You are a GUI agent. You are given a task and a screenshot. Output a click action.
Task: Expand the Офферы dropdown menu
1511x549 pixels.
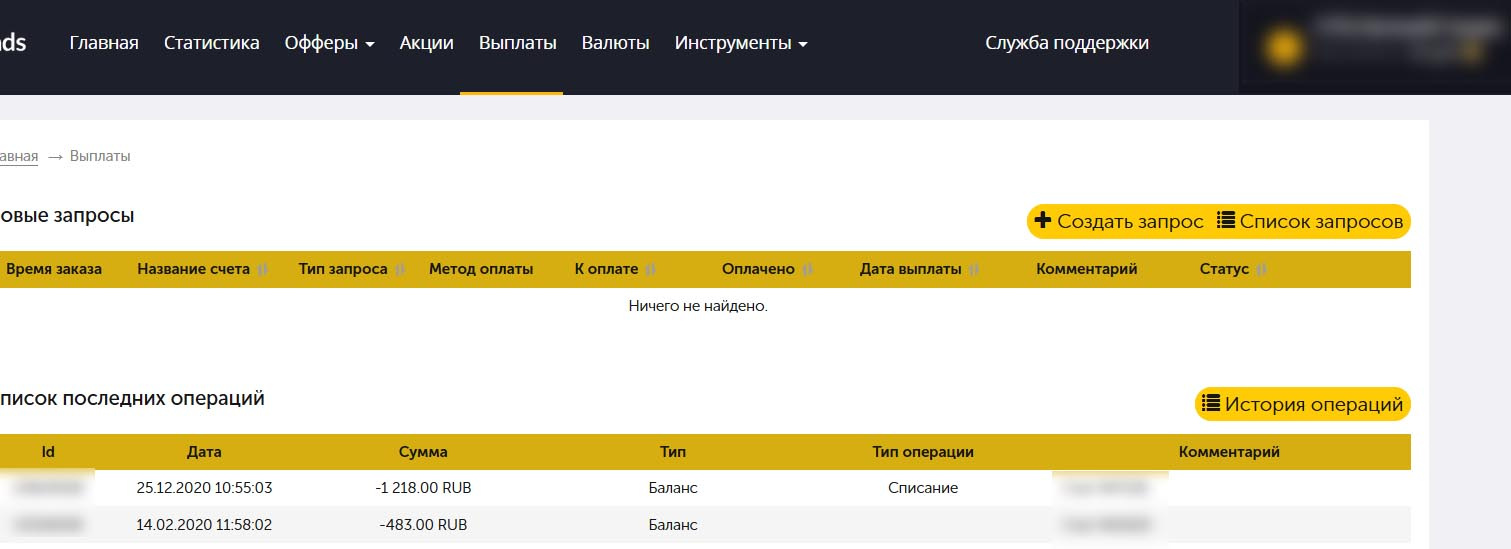coord(329,43)
